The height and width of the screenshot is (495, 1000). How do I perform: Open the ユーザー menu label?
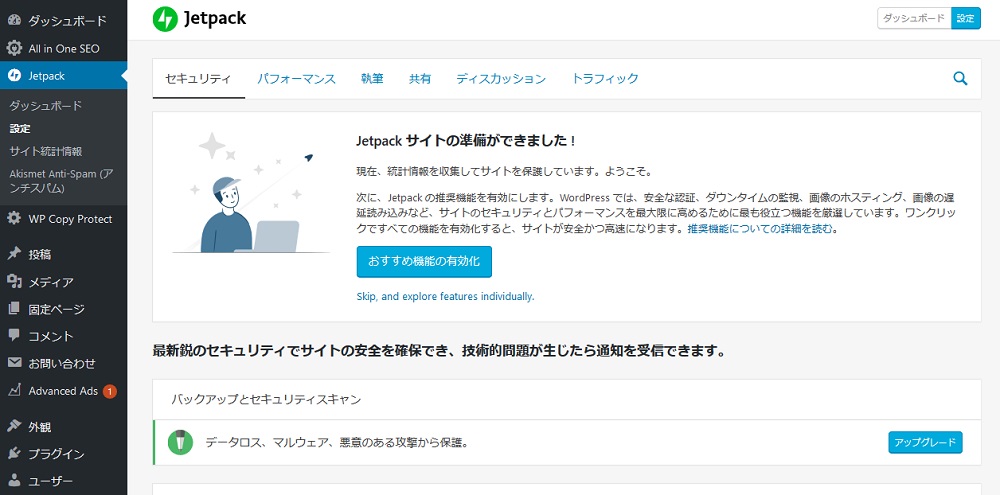click(50, 482)
